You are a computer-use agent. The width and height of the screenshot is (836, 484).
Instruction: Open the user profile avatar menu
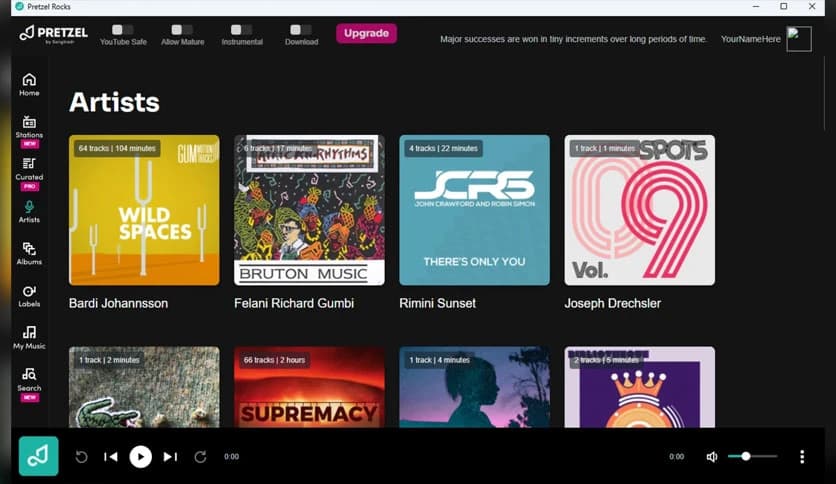798,39
